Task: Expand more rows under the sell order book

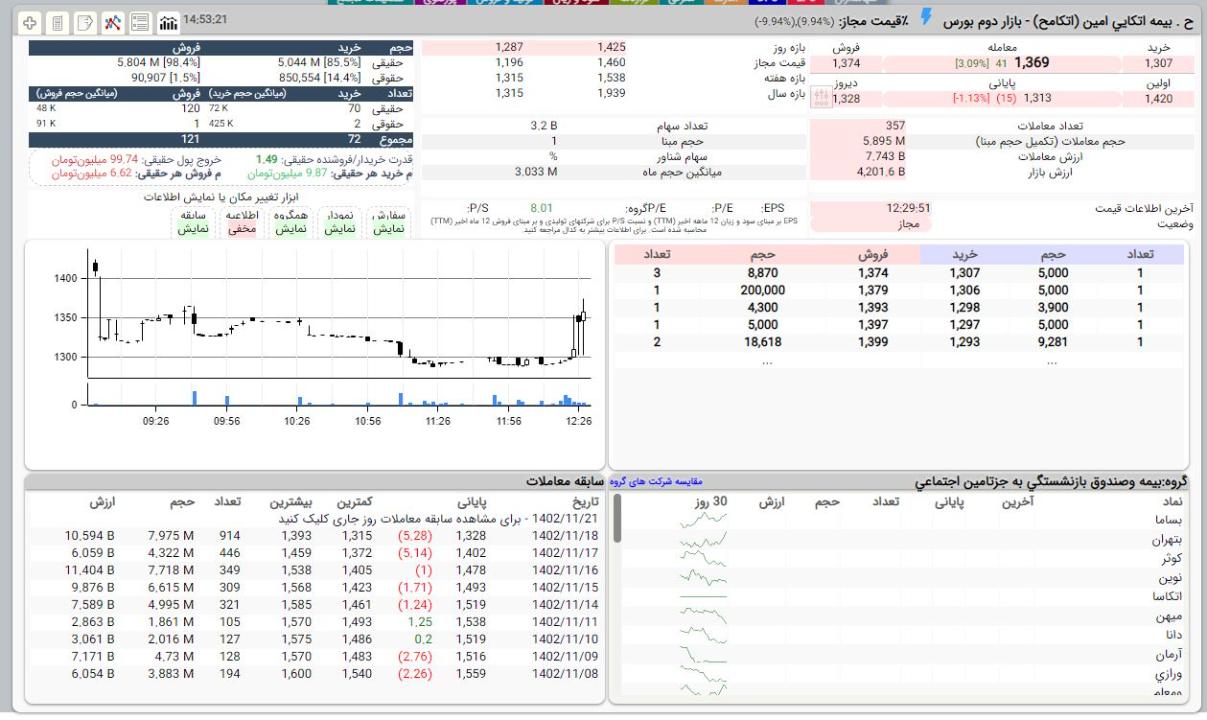Action: coord(766,362)
